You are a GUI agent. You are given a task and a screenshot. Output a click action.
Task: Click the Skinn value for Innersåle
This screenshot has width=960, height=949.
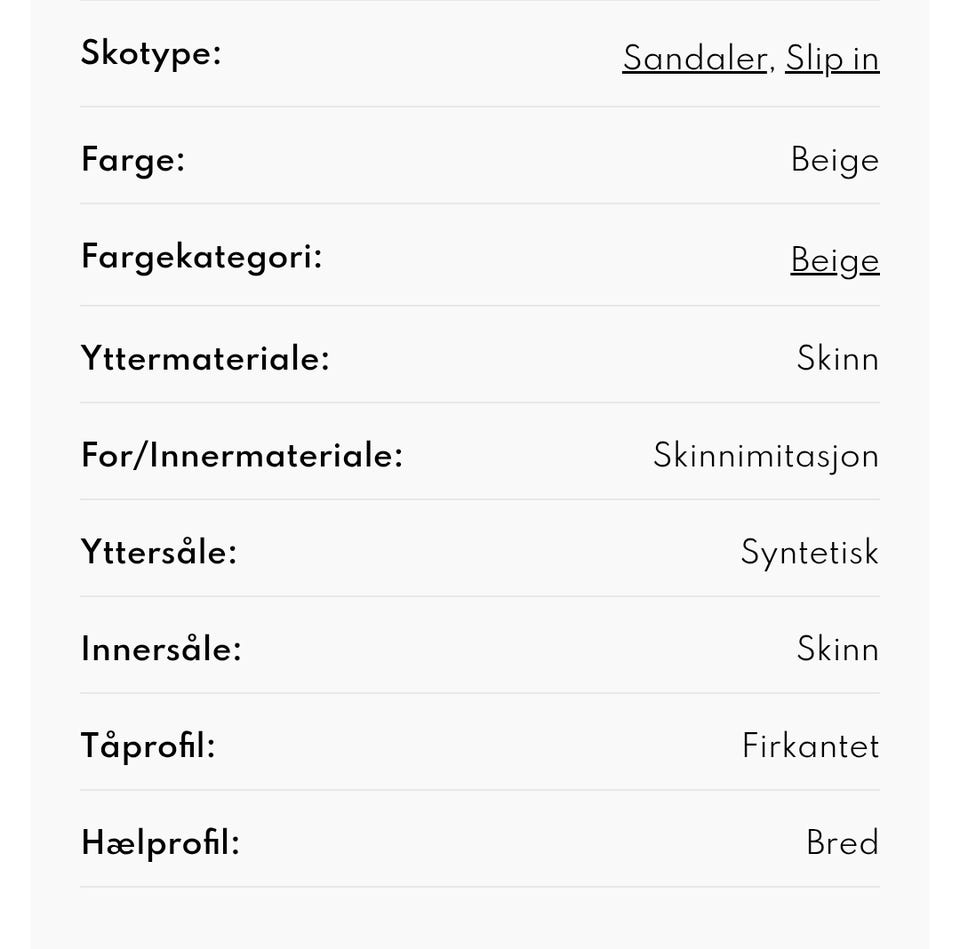click(x=837, y=649)
